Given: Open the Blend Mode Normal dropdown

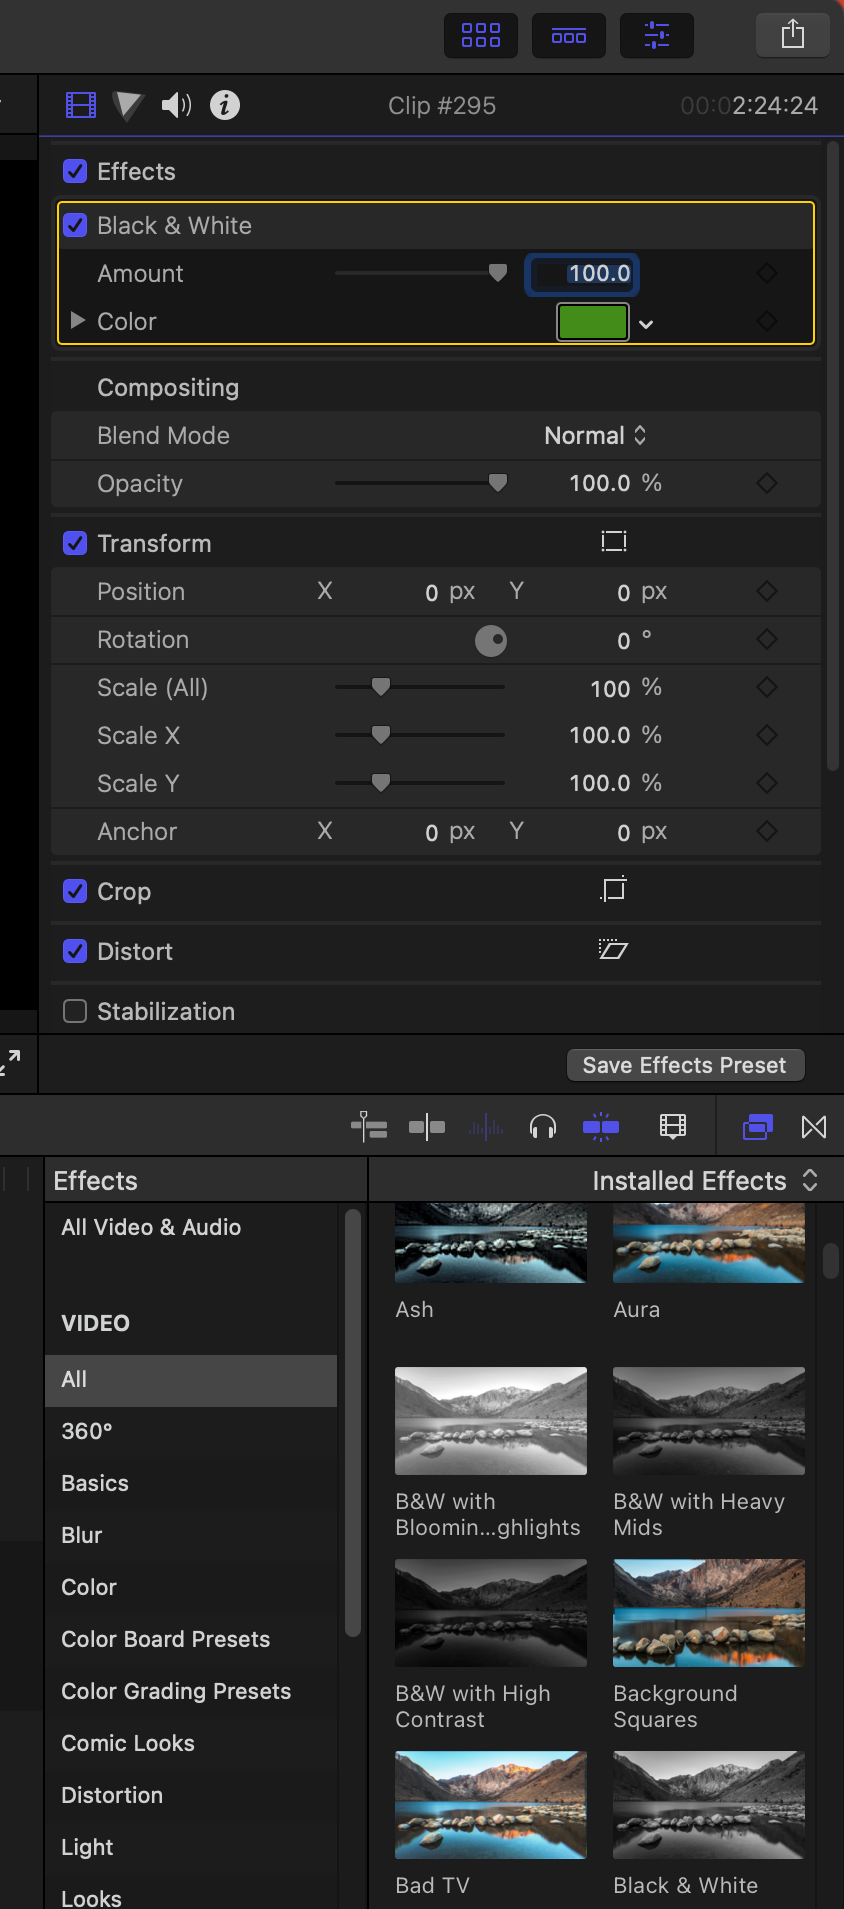Looking at the screenshot, I should pyautogui.click(x=596, y=436).
